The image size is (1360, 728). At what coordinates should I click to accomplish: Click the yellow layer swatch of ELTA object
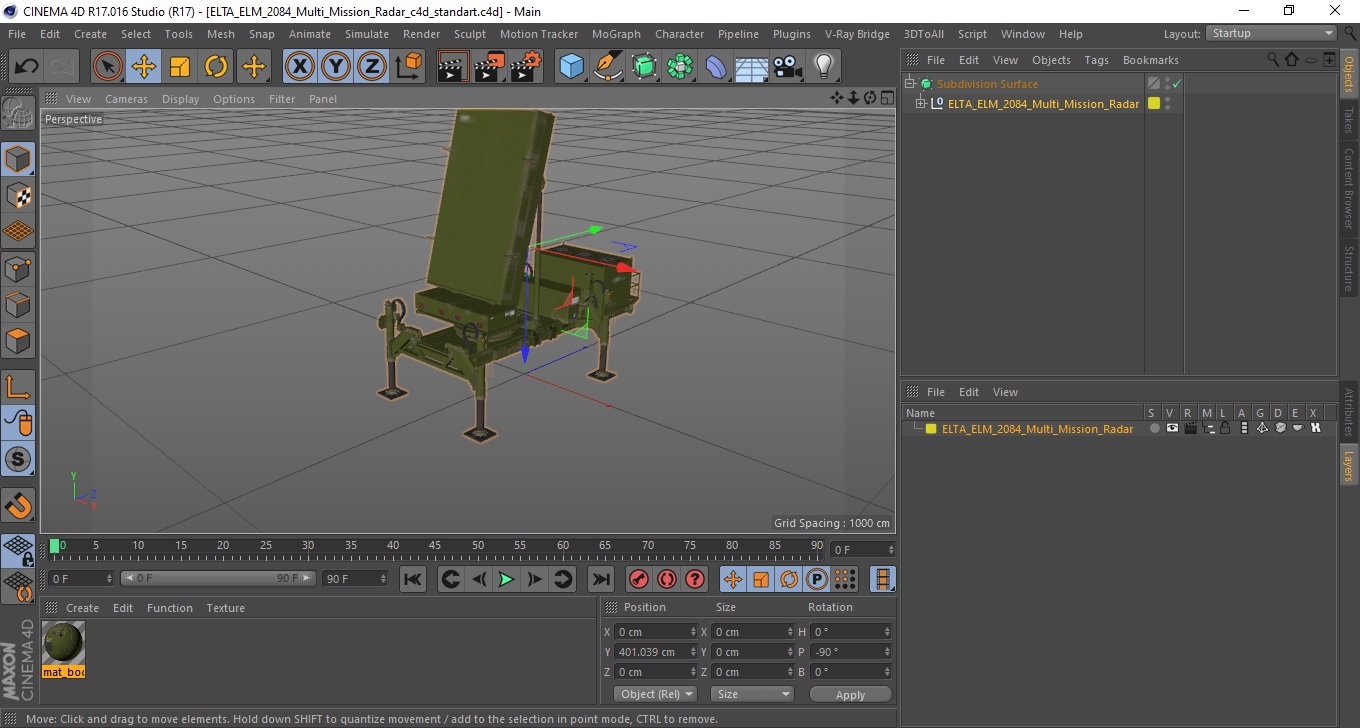1153,104
